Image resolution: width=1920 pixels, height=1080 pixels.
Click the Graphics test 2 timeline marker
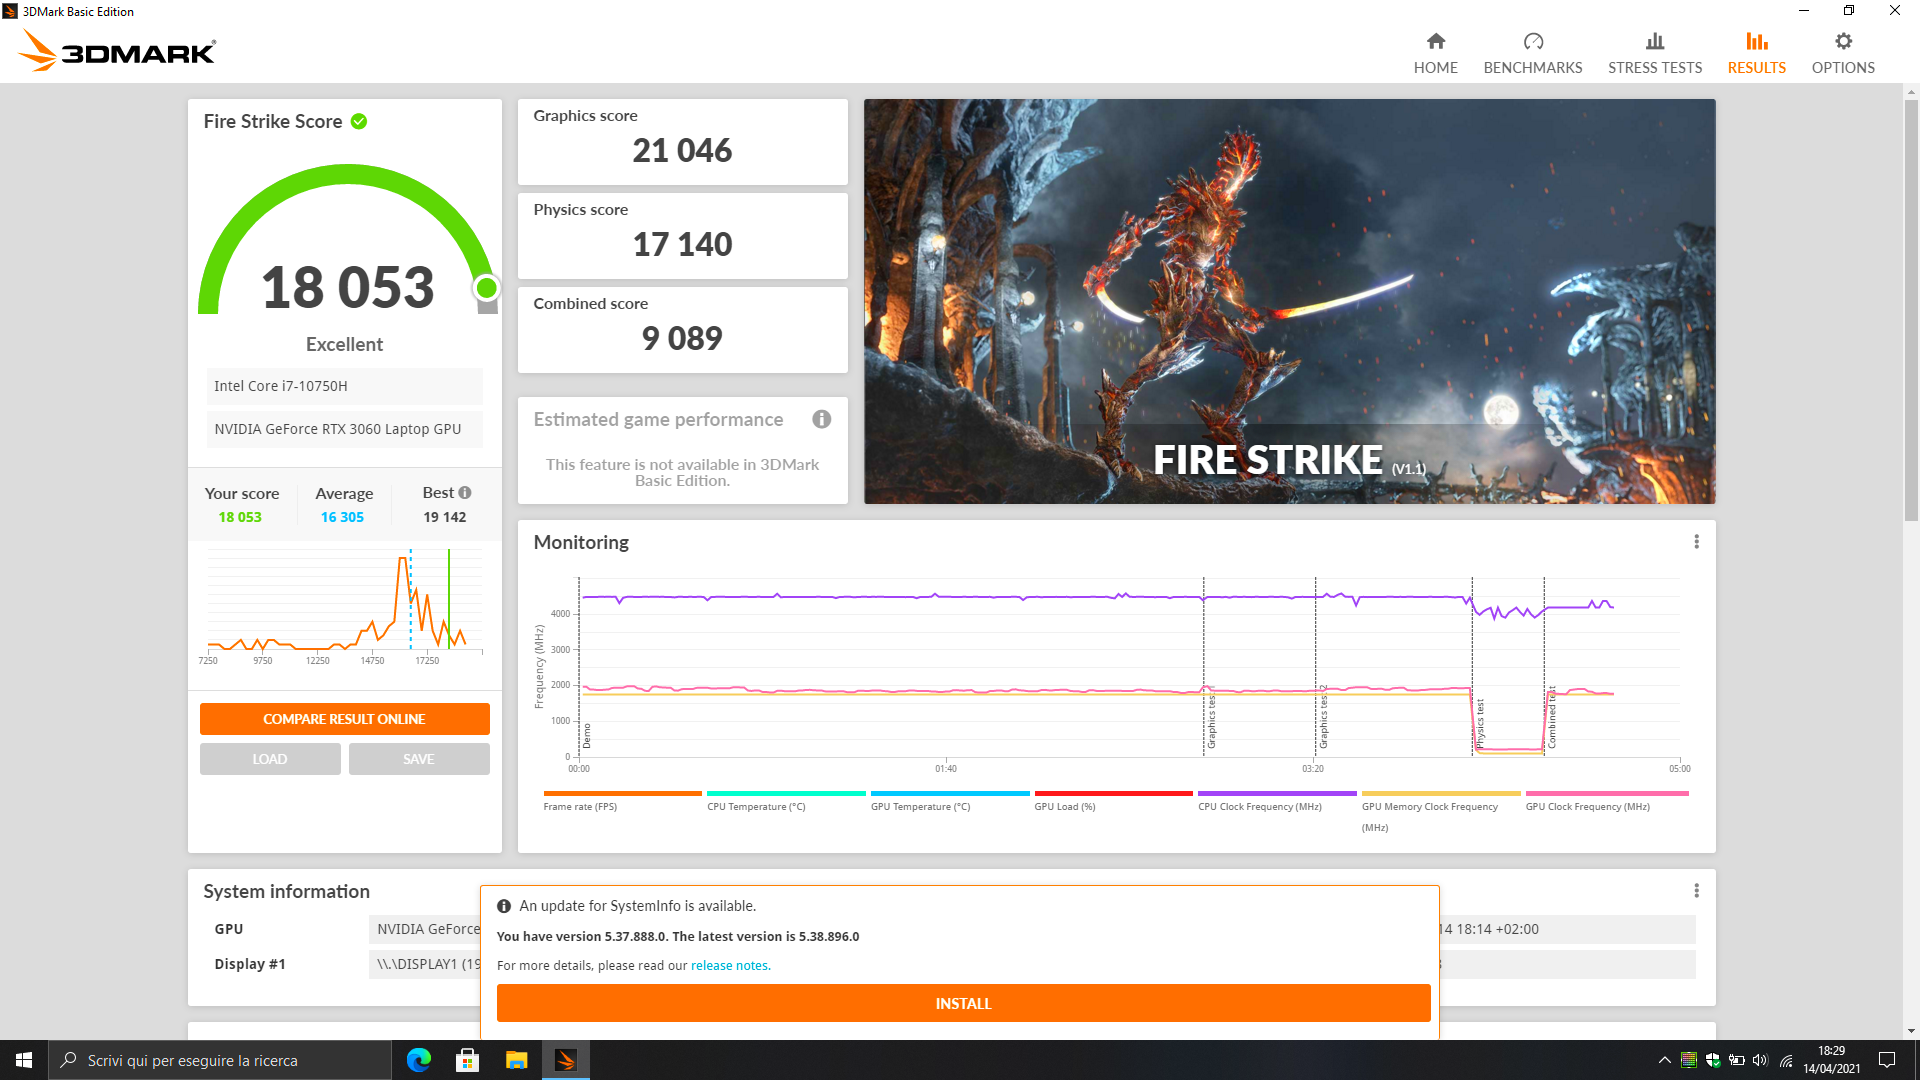pos(1322,717)
